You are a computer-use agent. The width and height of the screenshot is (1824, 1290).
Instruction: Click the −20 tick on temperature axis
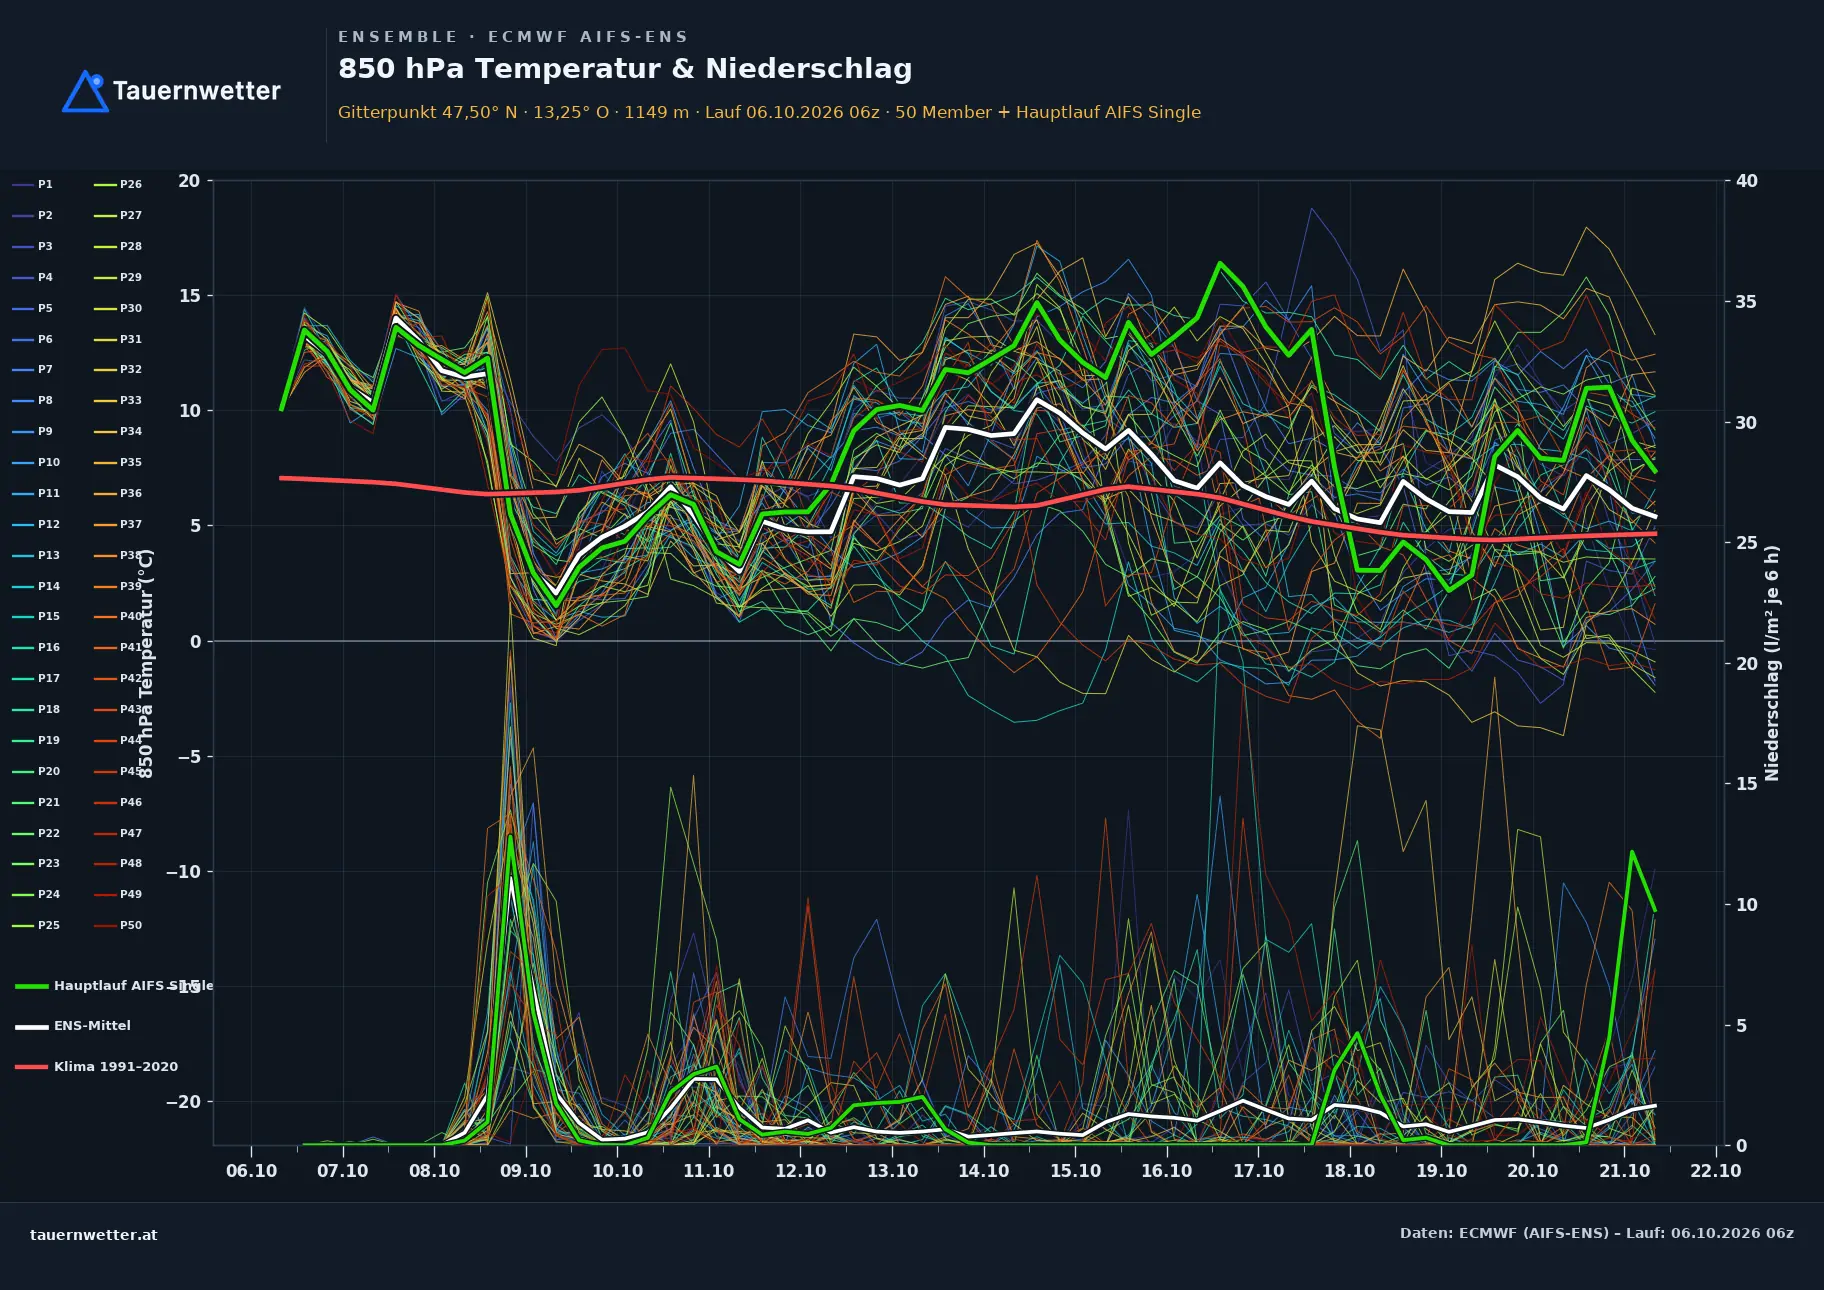coord(183,1102)
